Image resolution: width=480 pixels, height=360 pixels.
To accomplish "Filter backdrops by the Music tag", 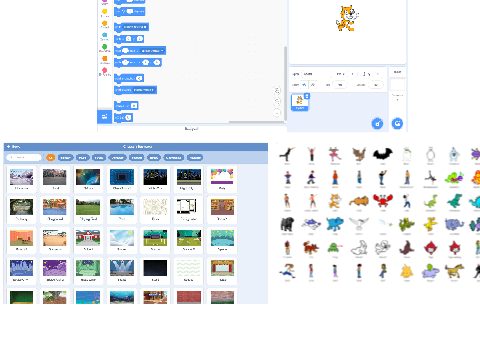I will coord(83,157).
